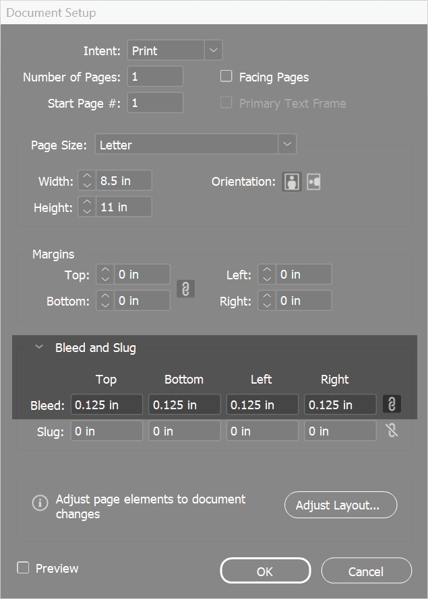
Task: Click the Bleed Bottom field
Action: click(x=185, y=404)
